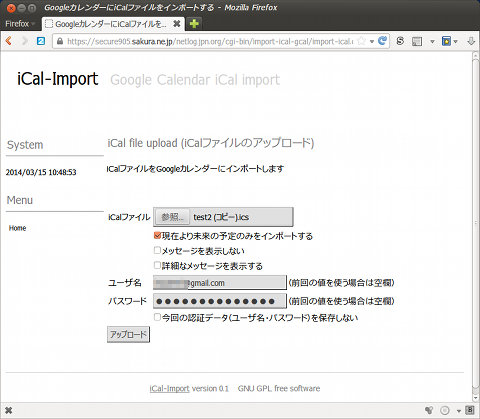480x419 pixels.
Task: Click the timestamp 2014/03/15 10:48:53
Action: point(41,172)
